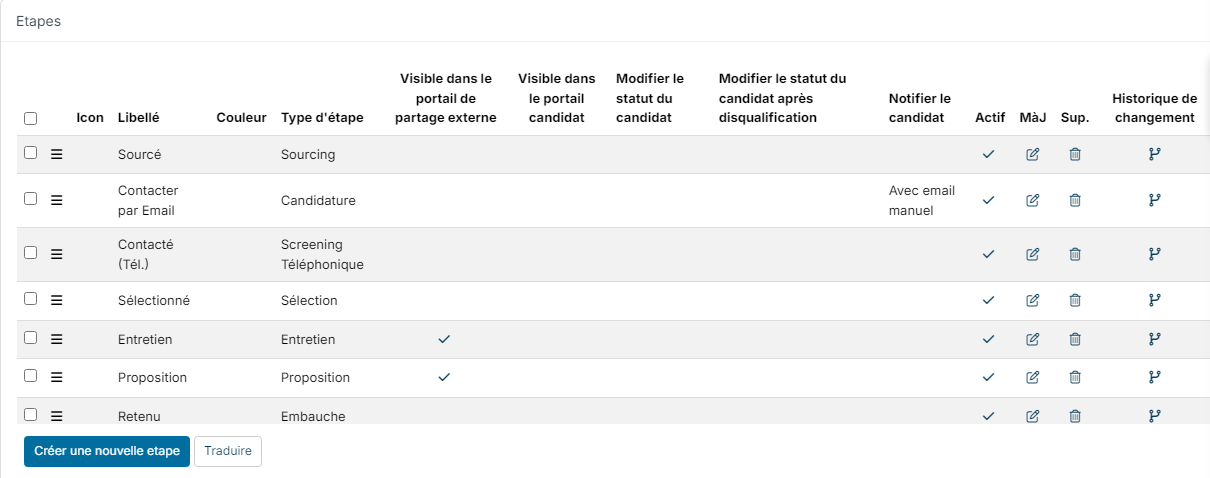This screenshot has height=478, width=1210.
Task: Open change history for Sourcé stage
Action: coord(1154,154)
